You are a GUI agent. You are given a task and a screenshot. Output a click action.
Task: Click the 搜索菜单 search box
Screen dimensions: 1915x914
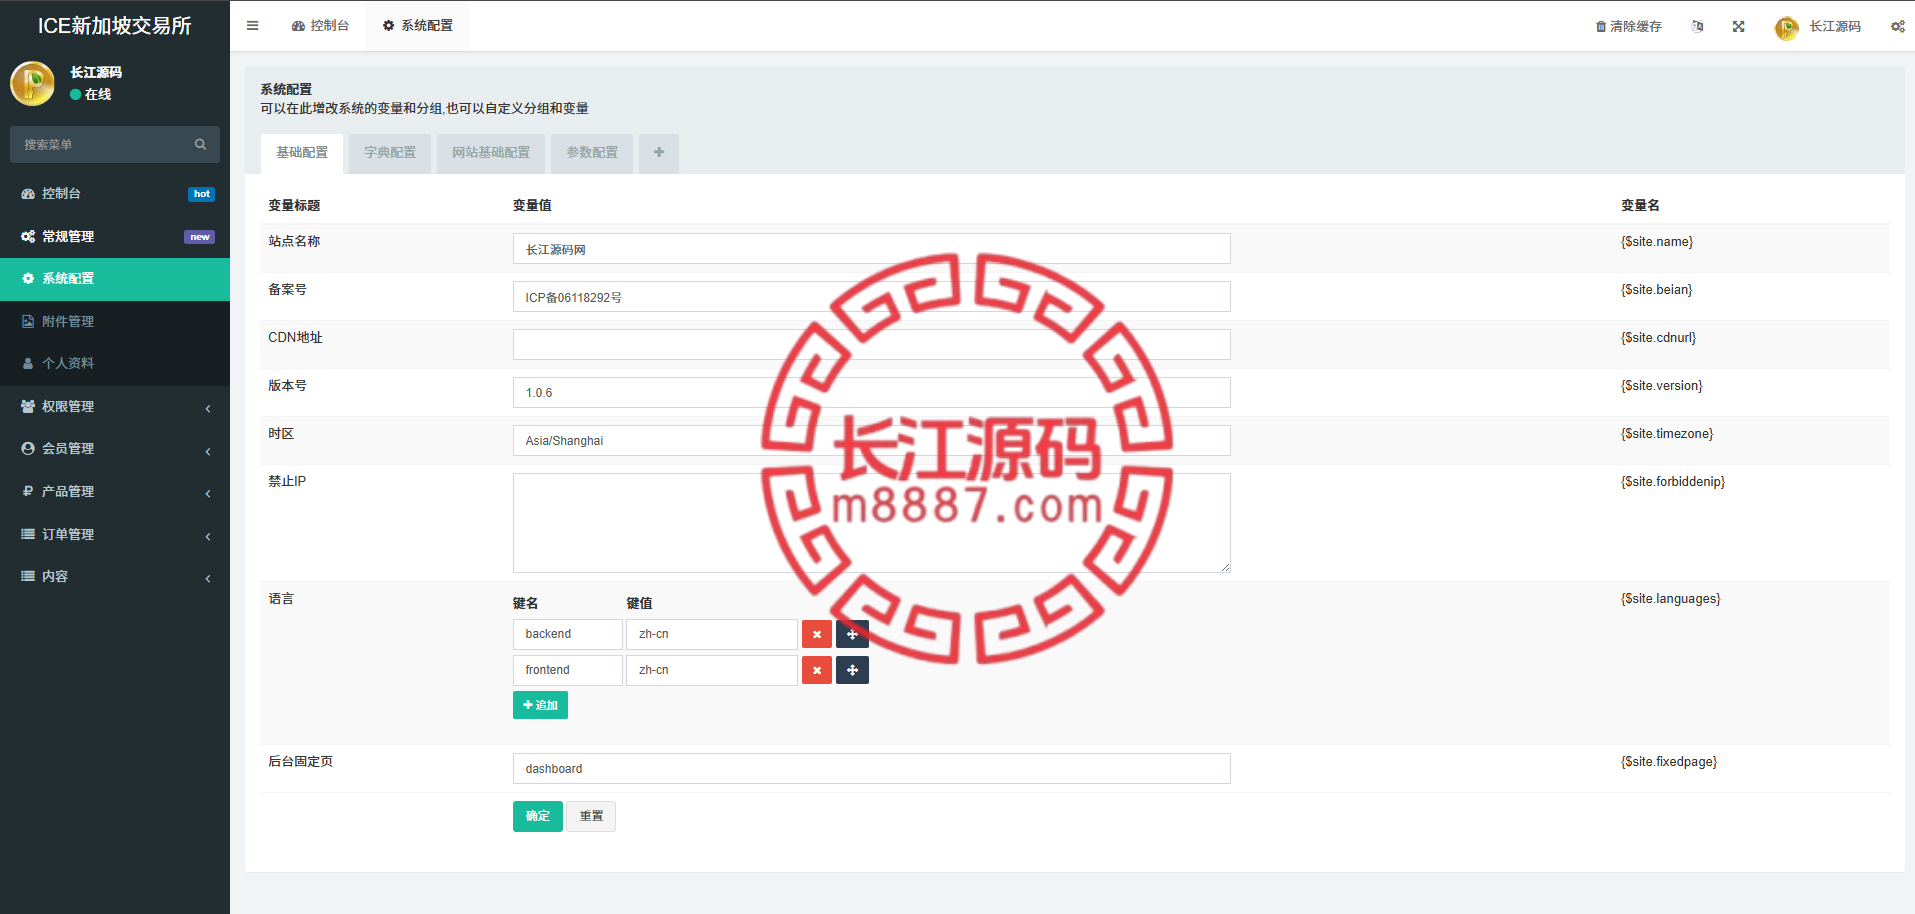(115, 145)
